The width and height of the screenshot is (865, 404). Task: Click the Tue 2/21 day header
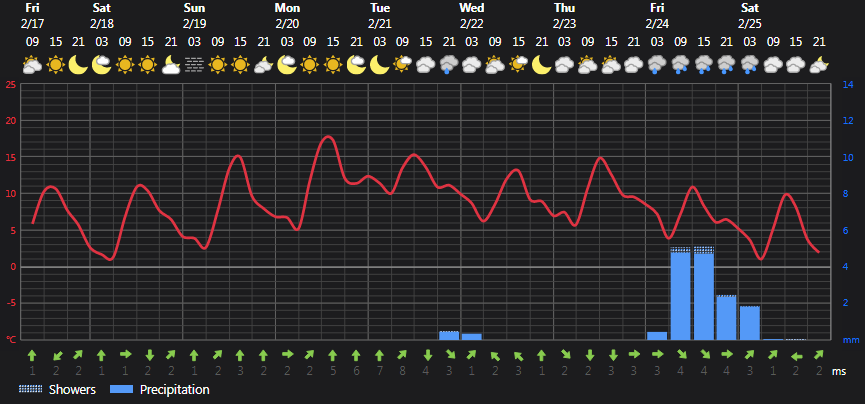coord(380,16)
